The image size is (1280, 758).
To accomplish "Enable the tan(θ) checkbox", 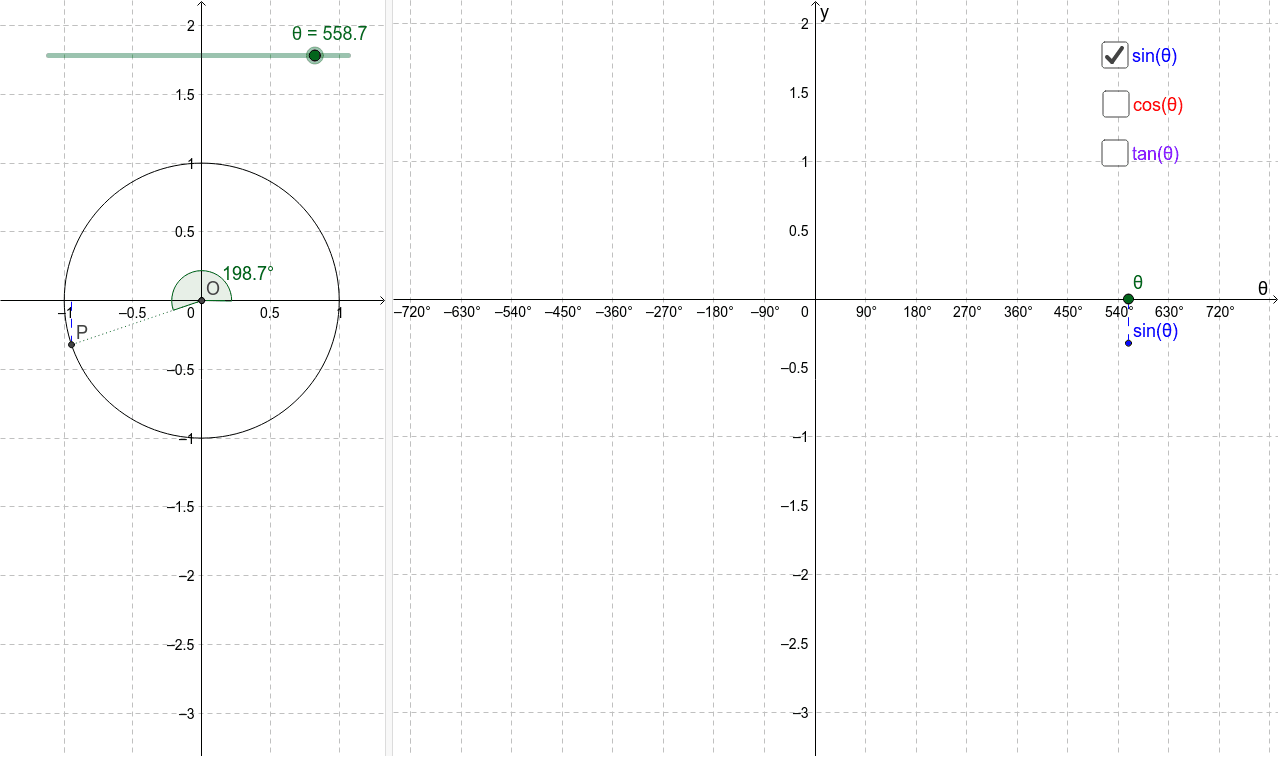I will coord(1115,153).
